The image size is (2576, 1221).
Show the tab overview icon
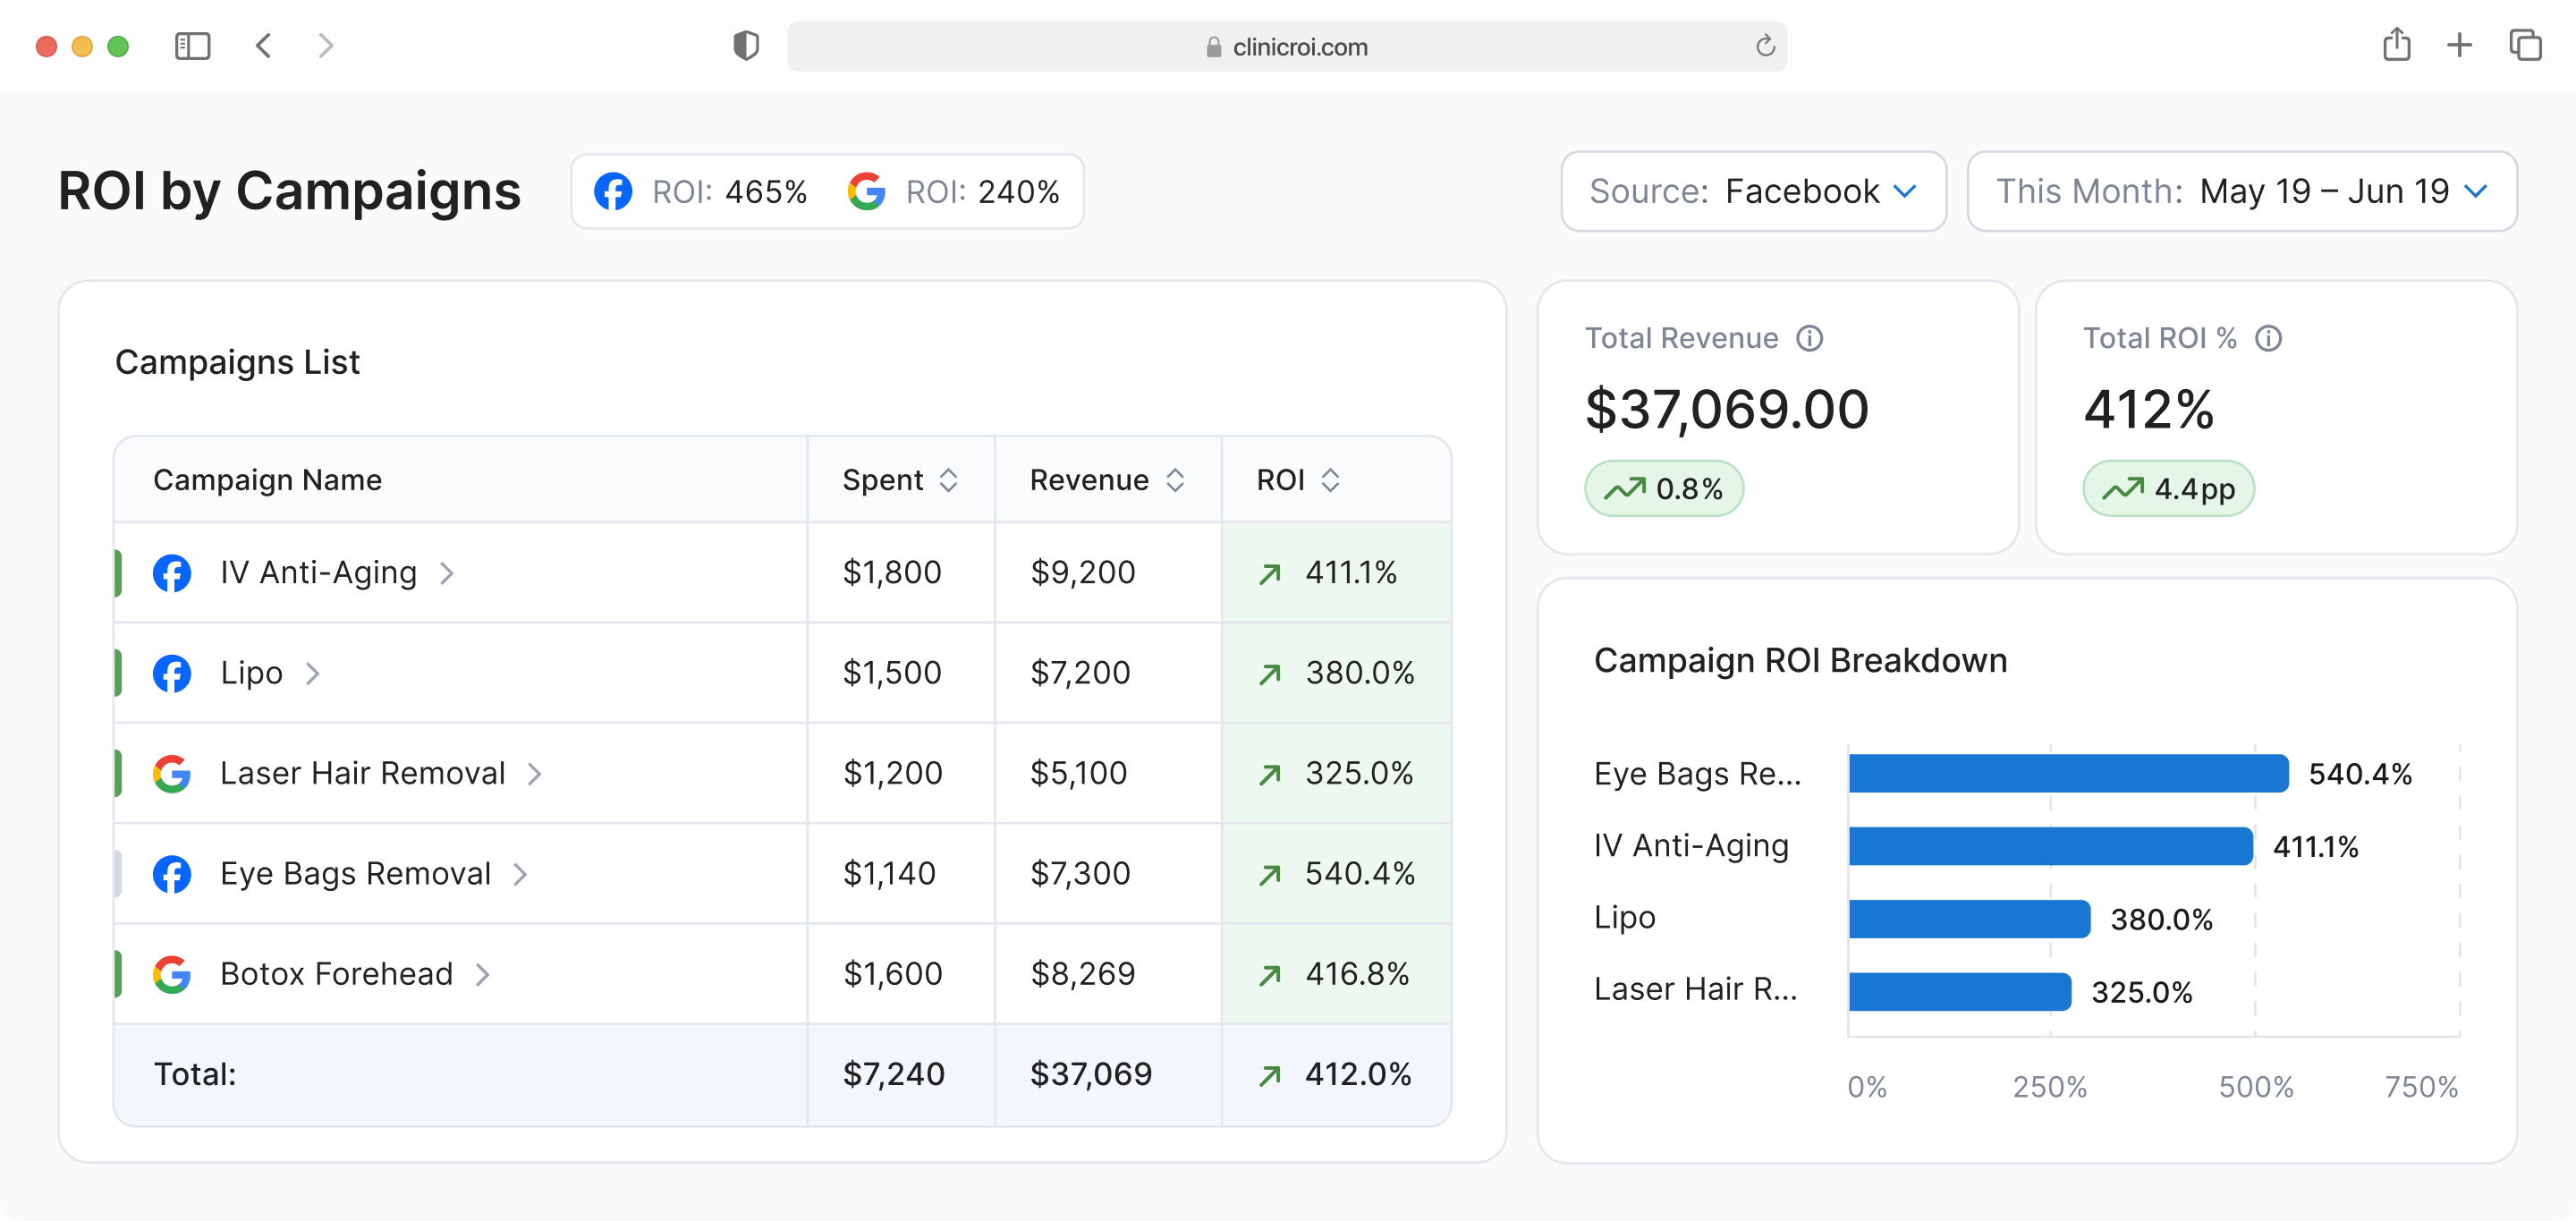point(2525,46)
